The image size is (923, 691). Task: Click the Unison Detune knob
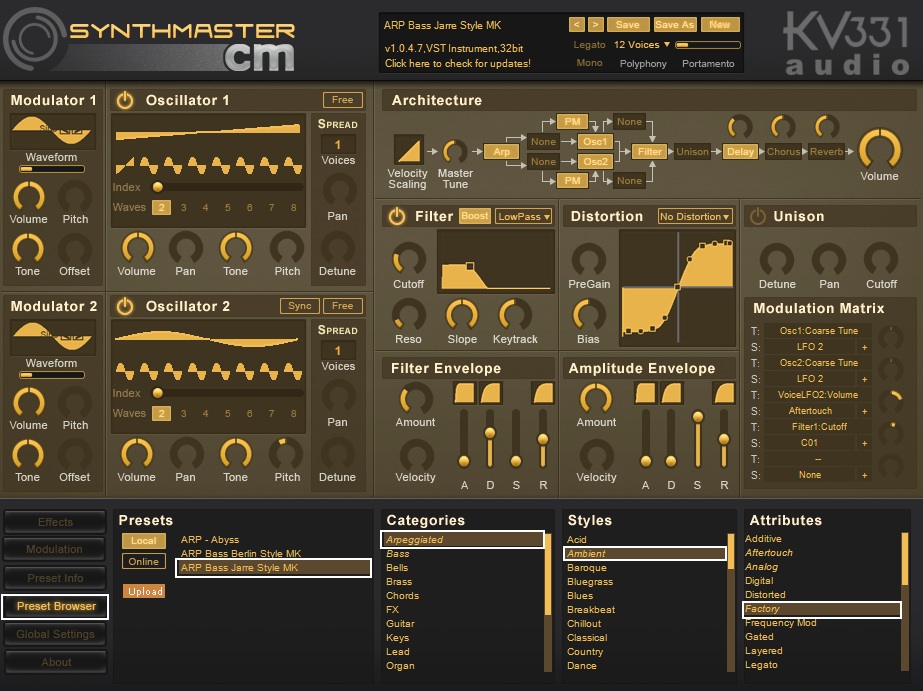pos(777,259)
